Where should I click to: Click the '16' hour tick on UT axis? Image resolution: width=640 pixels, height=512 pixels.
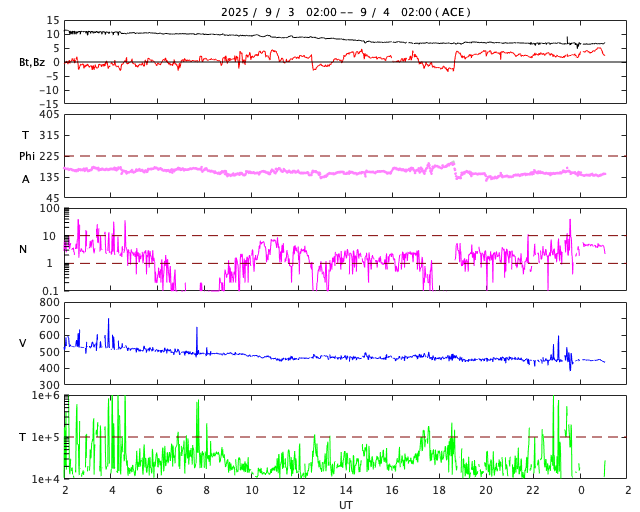(392, 490)
